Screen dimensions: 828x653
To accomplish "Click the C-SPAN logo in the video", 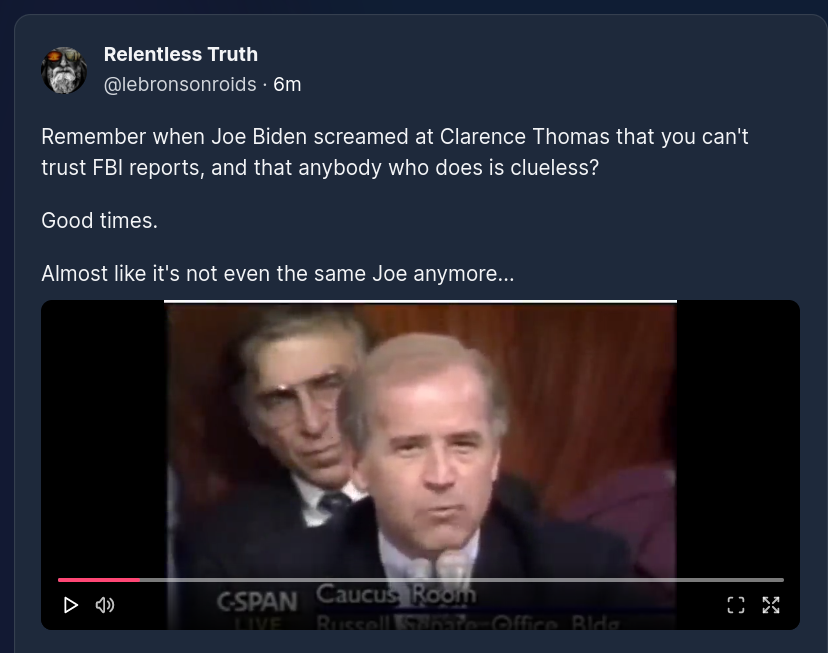I will [257, 602].
